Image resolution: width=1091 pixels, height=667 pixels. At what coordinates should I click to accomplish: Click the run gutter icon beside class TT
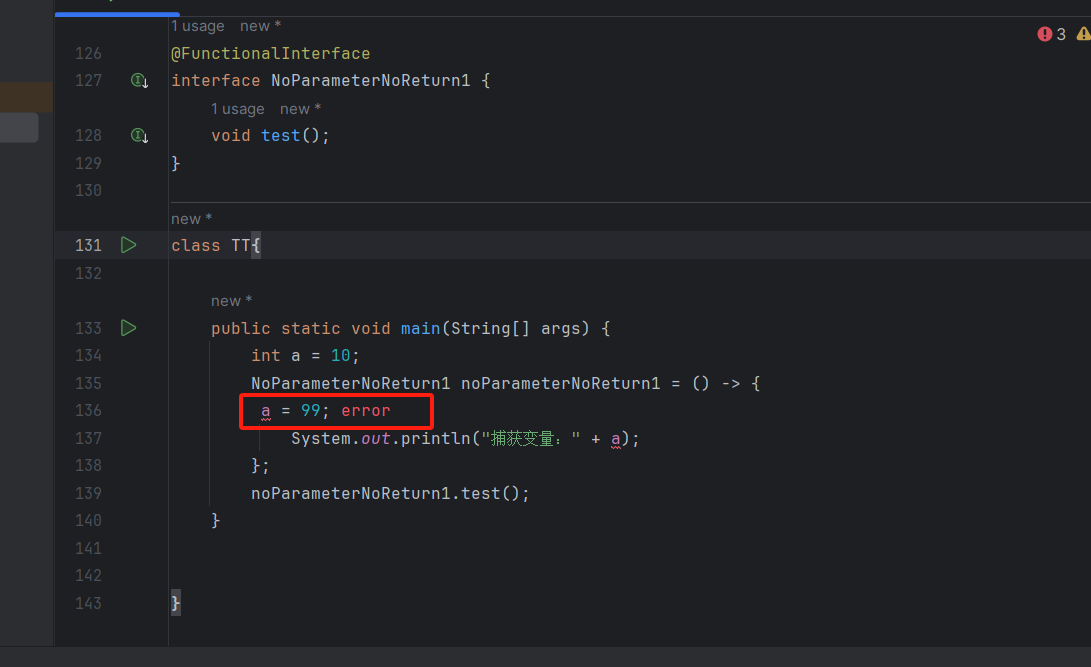pos(128,245)
